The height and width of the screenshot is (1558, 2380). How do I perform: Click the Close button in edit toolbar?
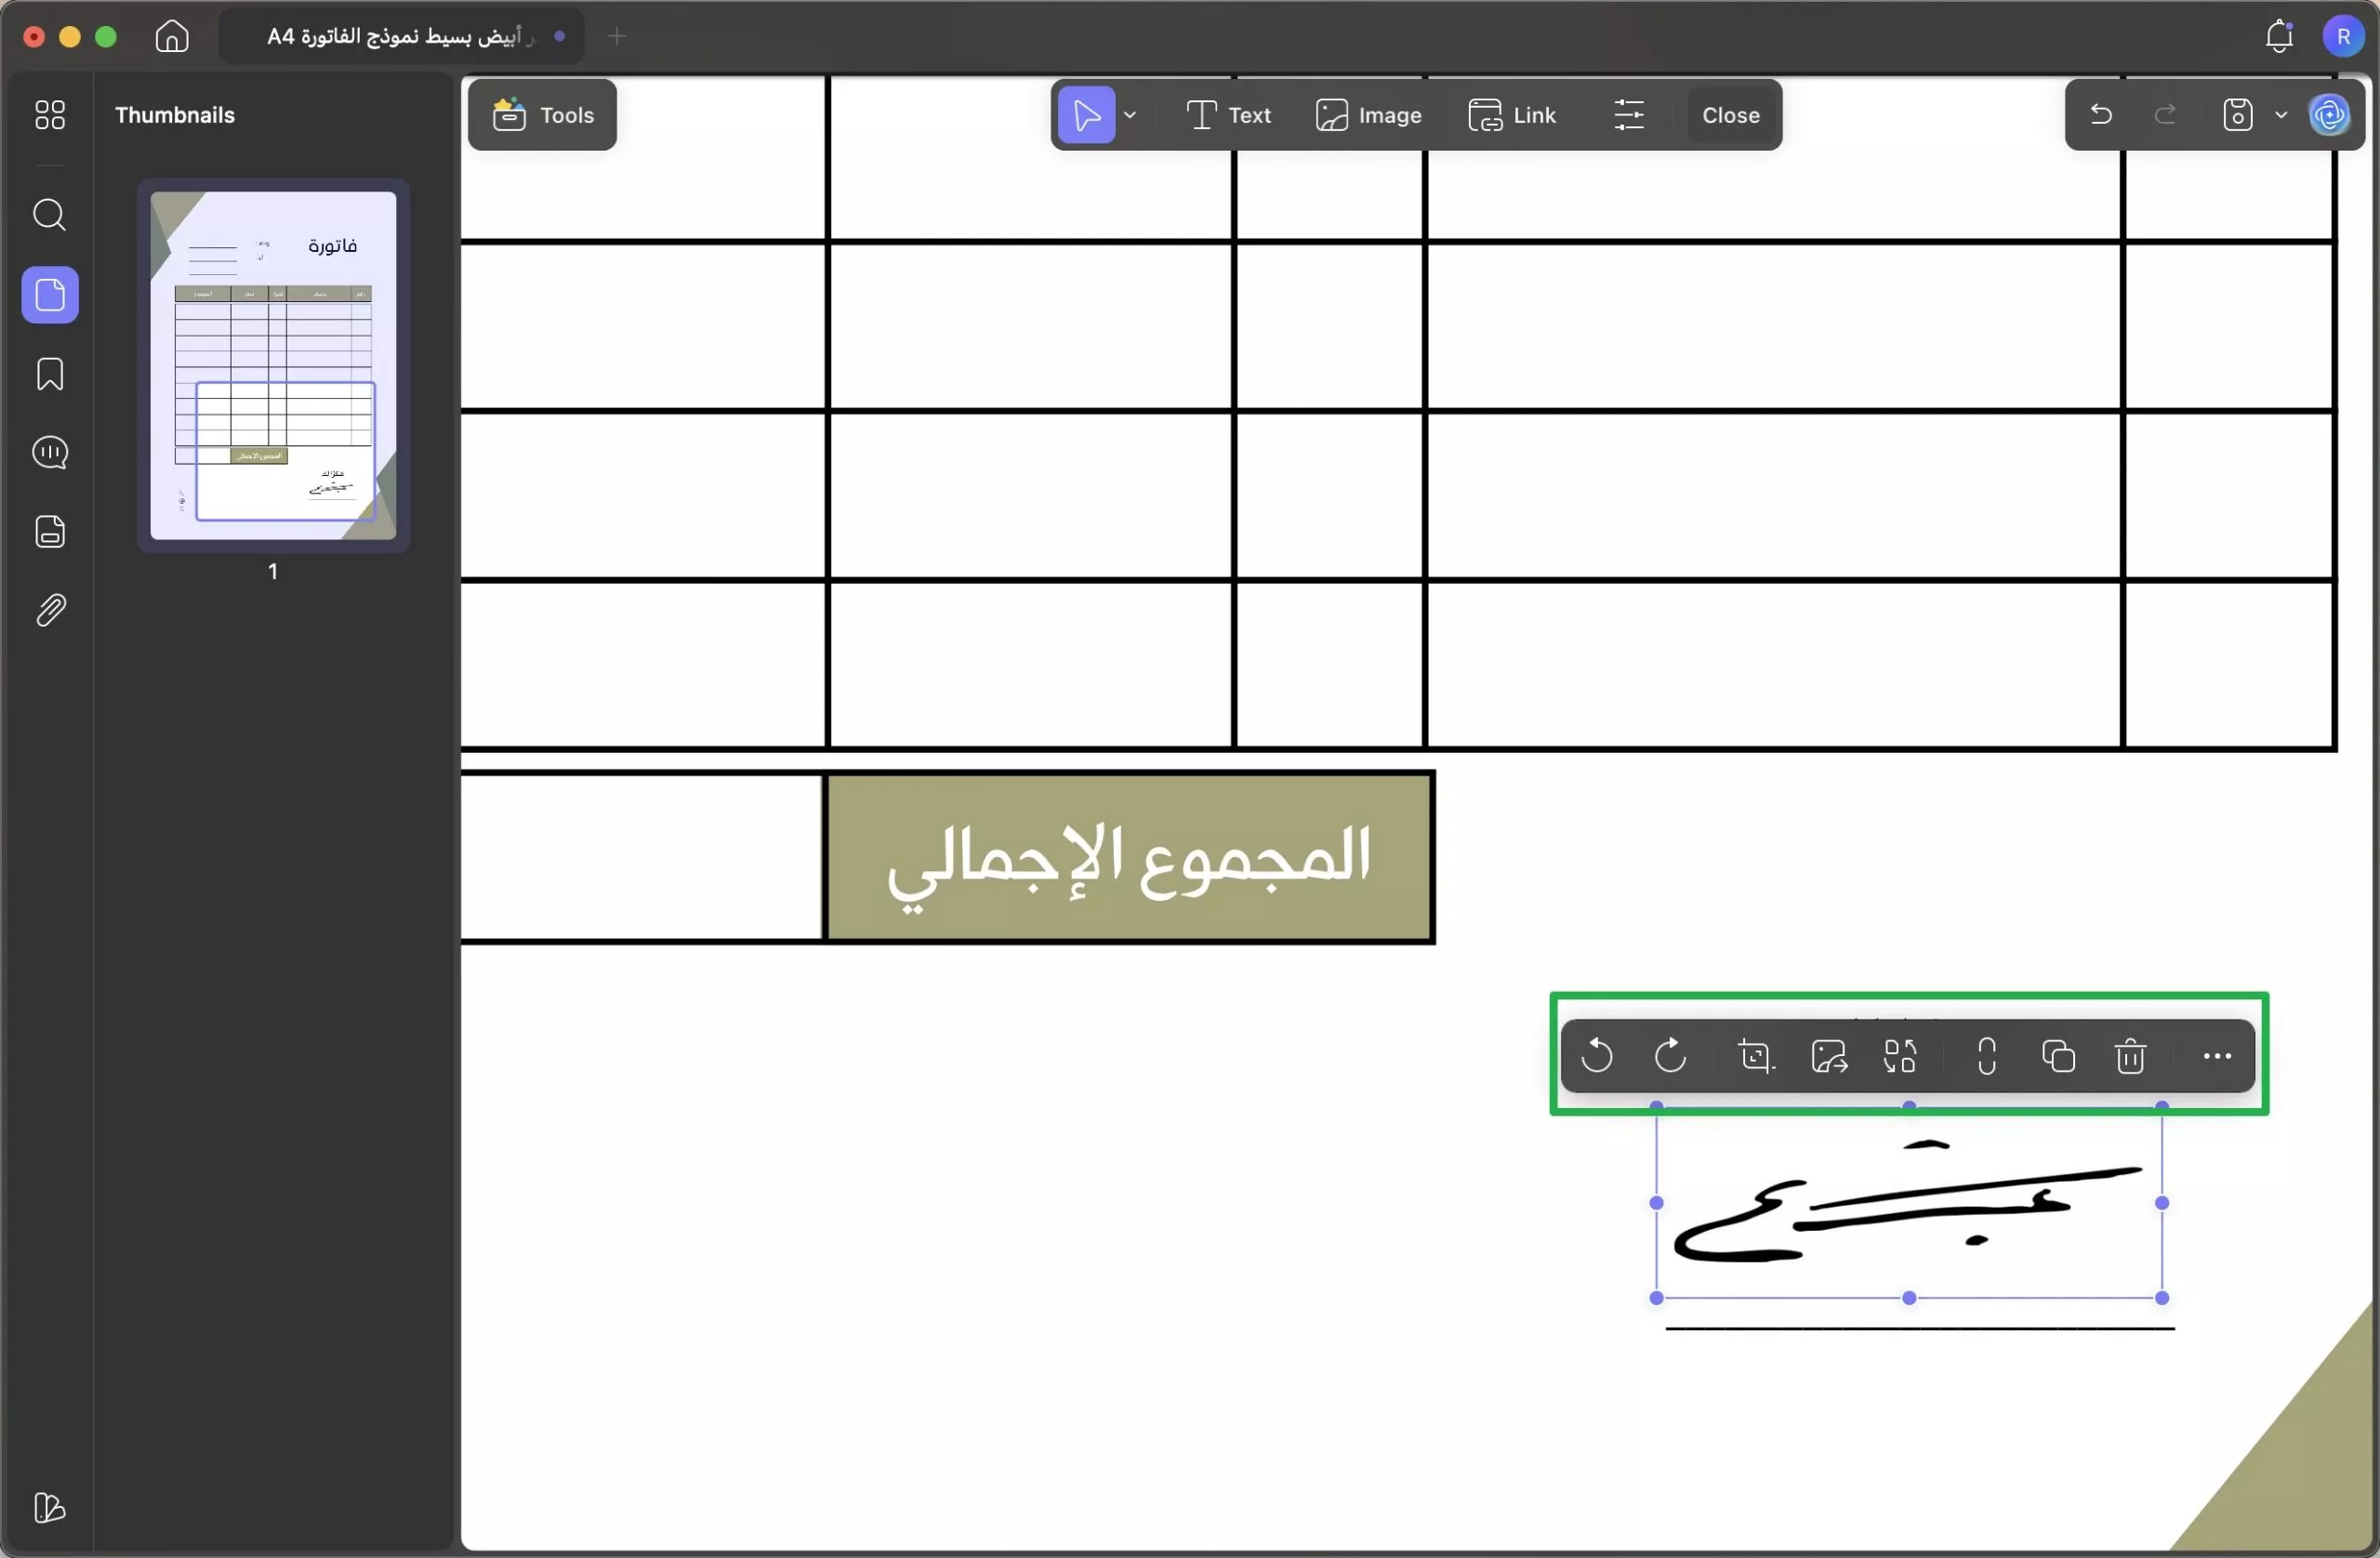point(1730,115)
